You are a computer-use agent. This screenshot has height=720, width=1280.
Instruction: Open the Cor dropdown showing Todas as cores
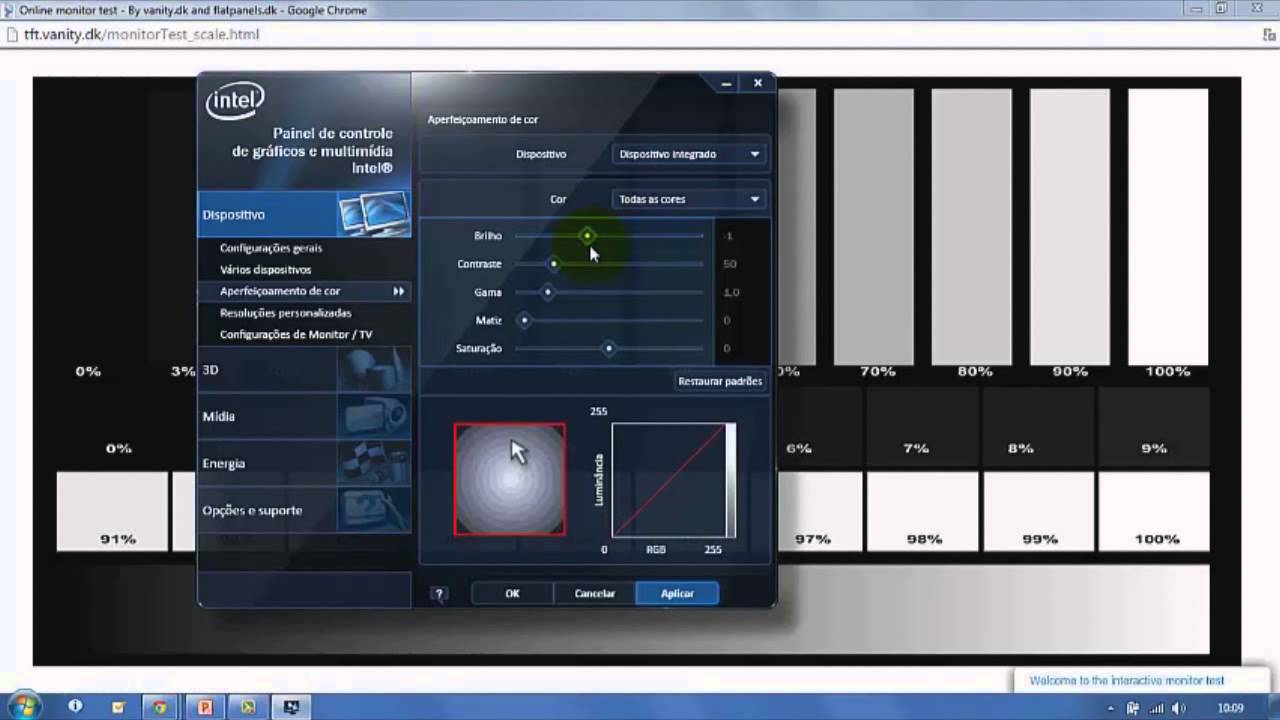tap(690, 199)
